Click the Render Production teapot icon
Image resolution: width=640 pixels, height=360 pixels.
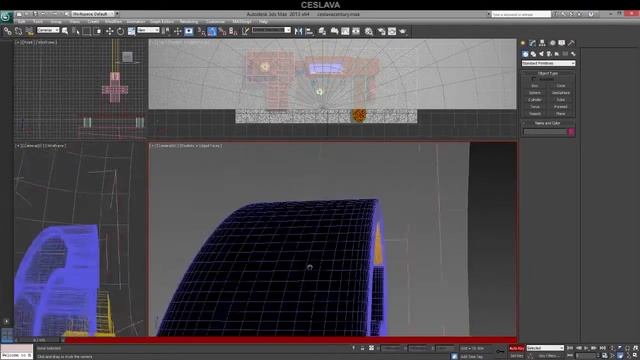pos(403,31)
